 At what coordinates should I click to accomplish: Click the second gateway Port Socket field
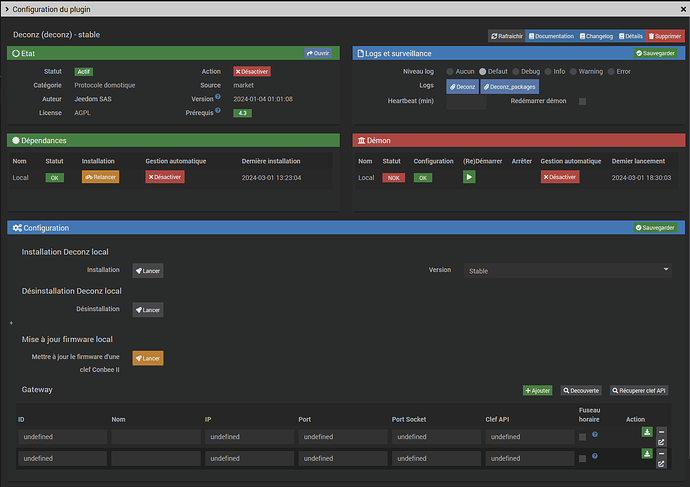click(x=437, y=458)
